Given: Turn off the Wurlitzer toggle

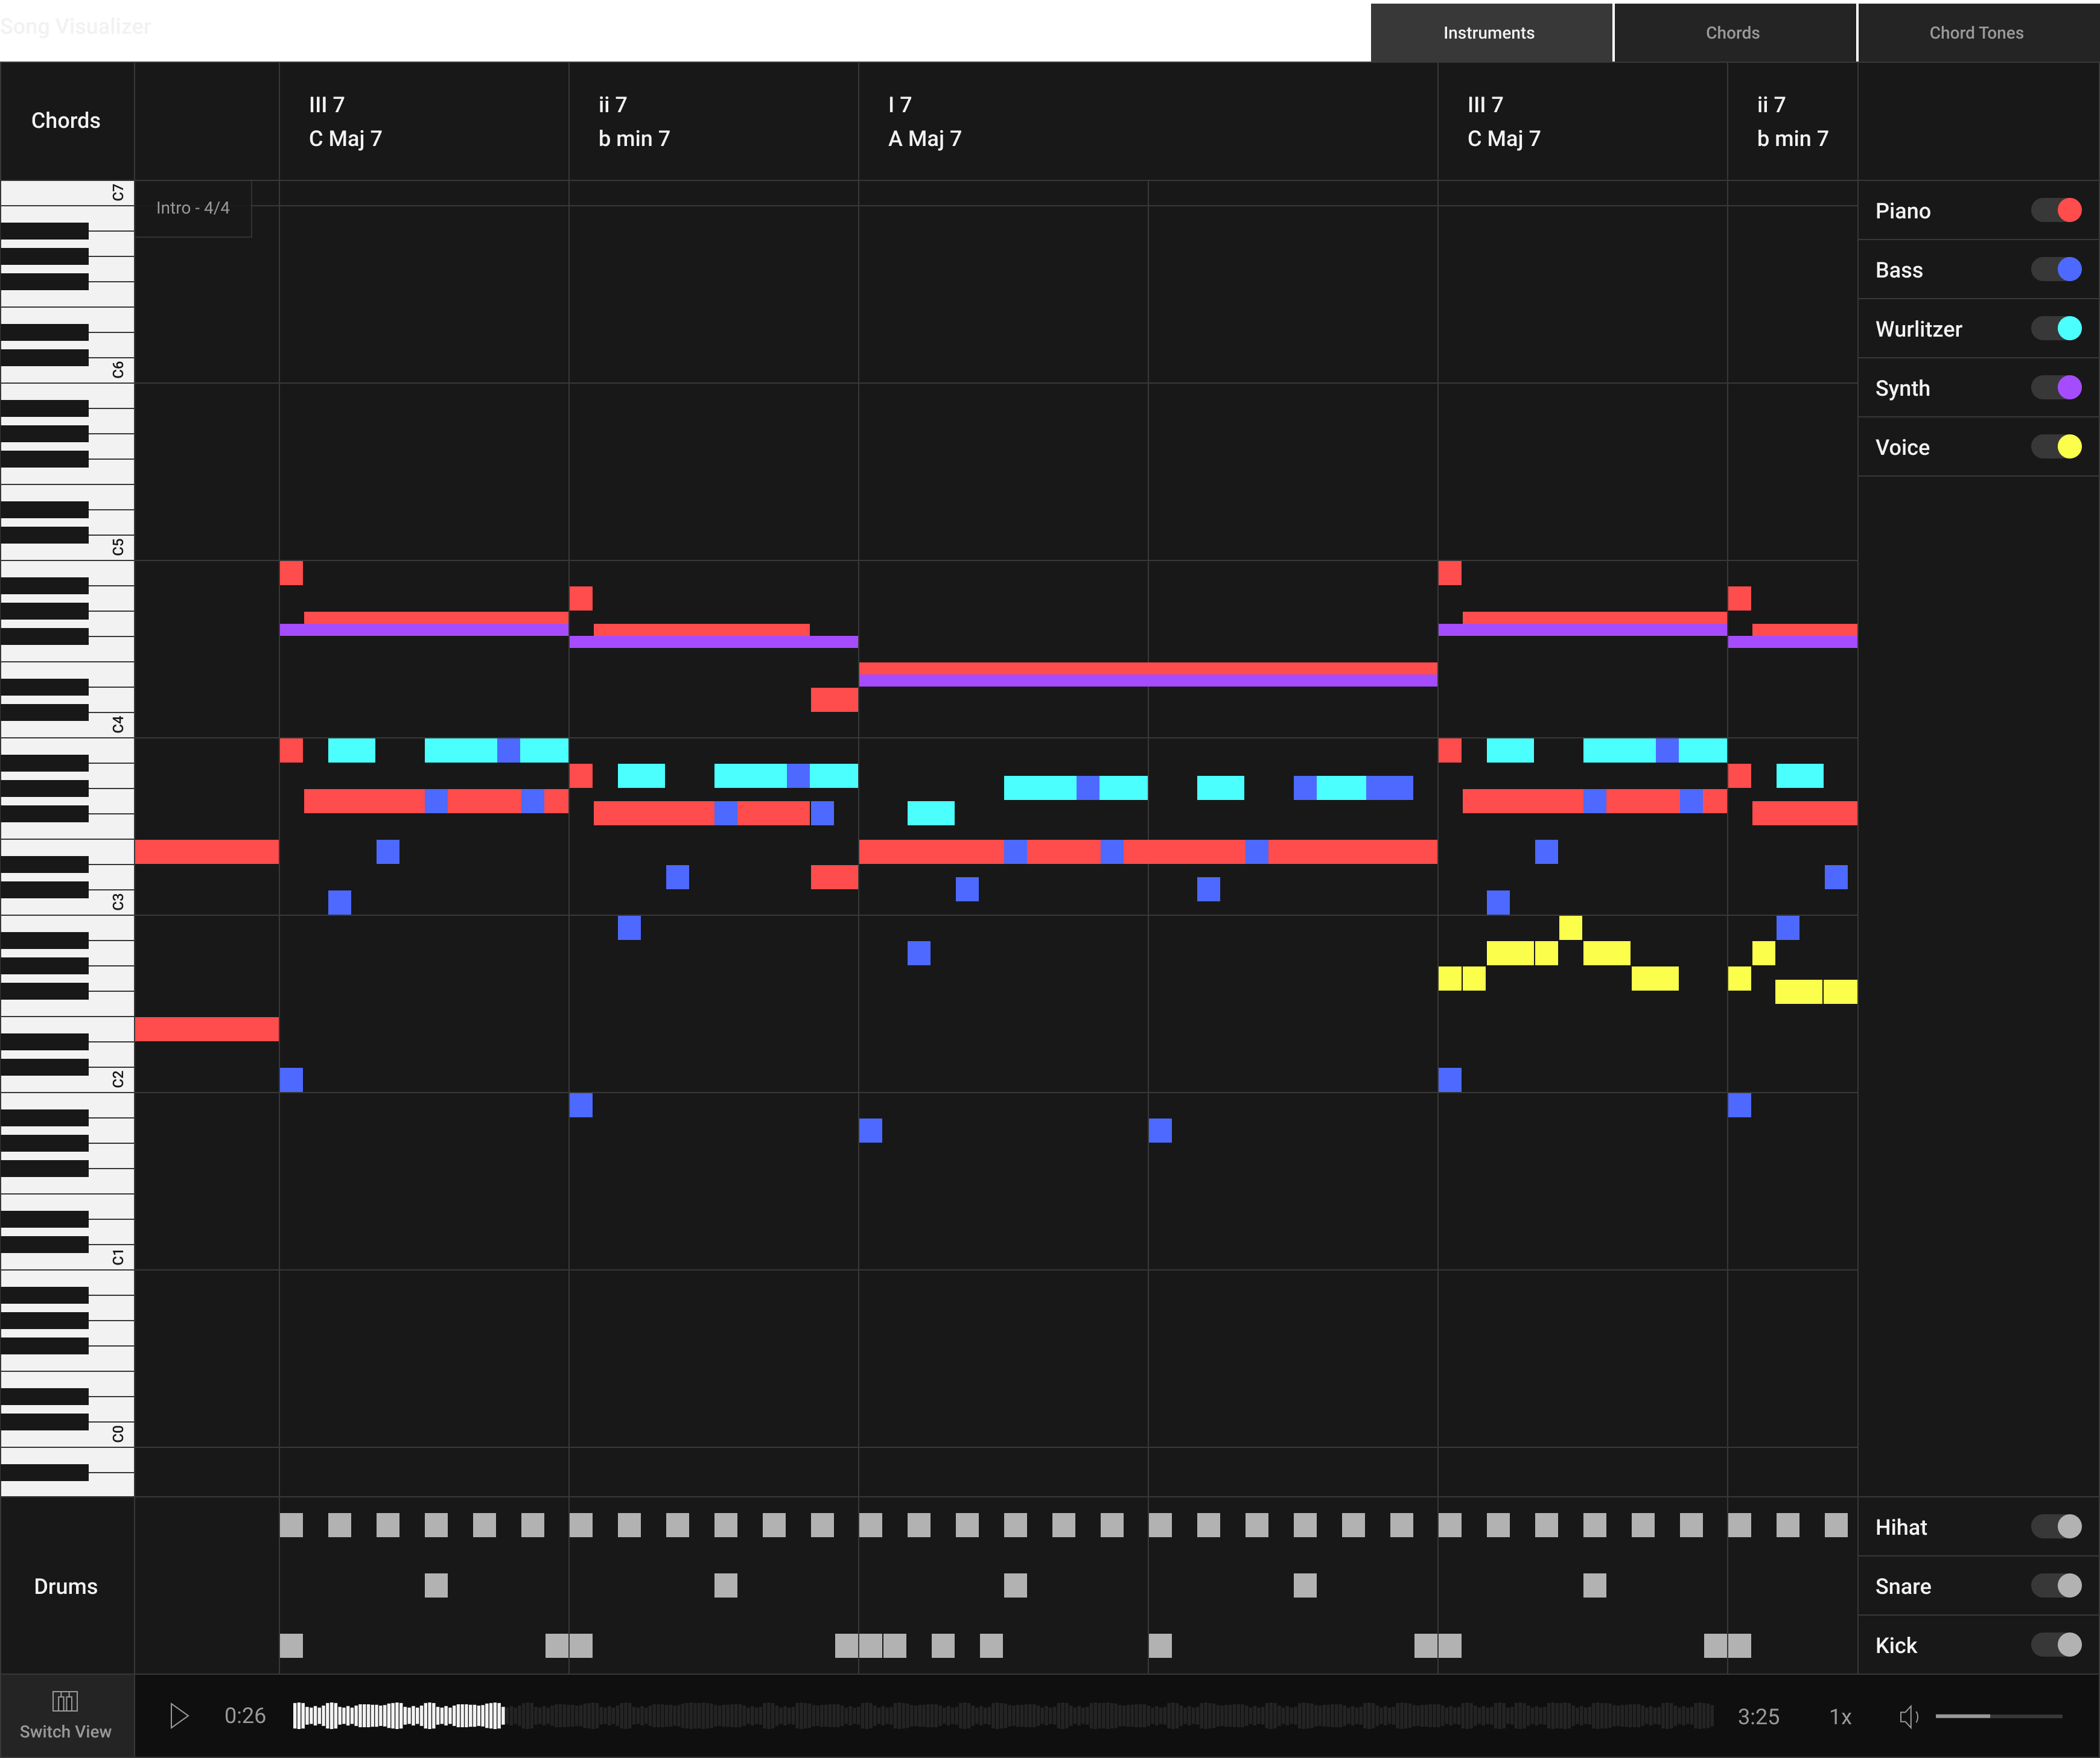Looking at the screenshot, I should (x=2056, y=328).
